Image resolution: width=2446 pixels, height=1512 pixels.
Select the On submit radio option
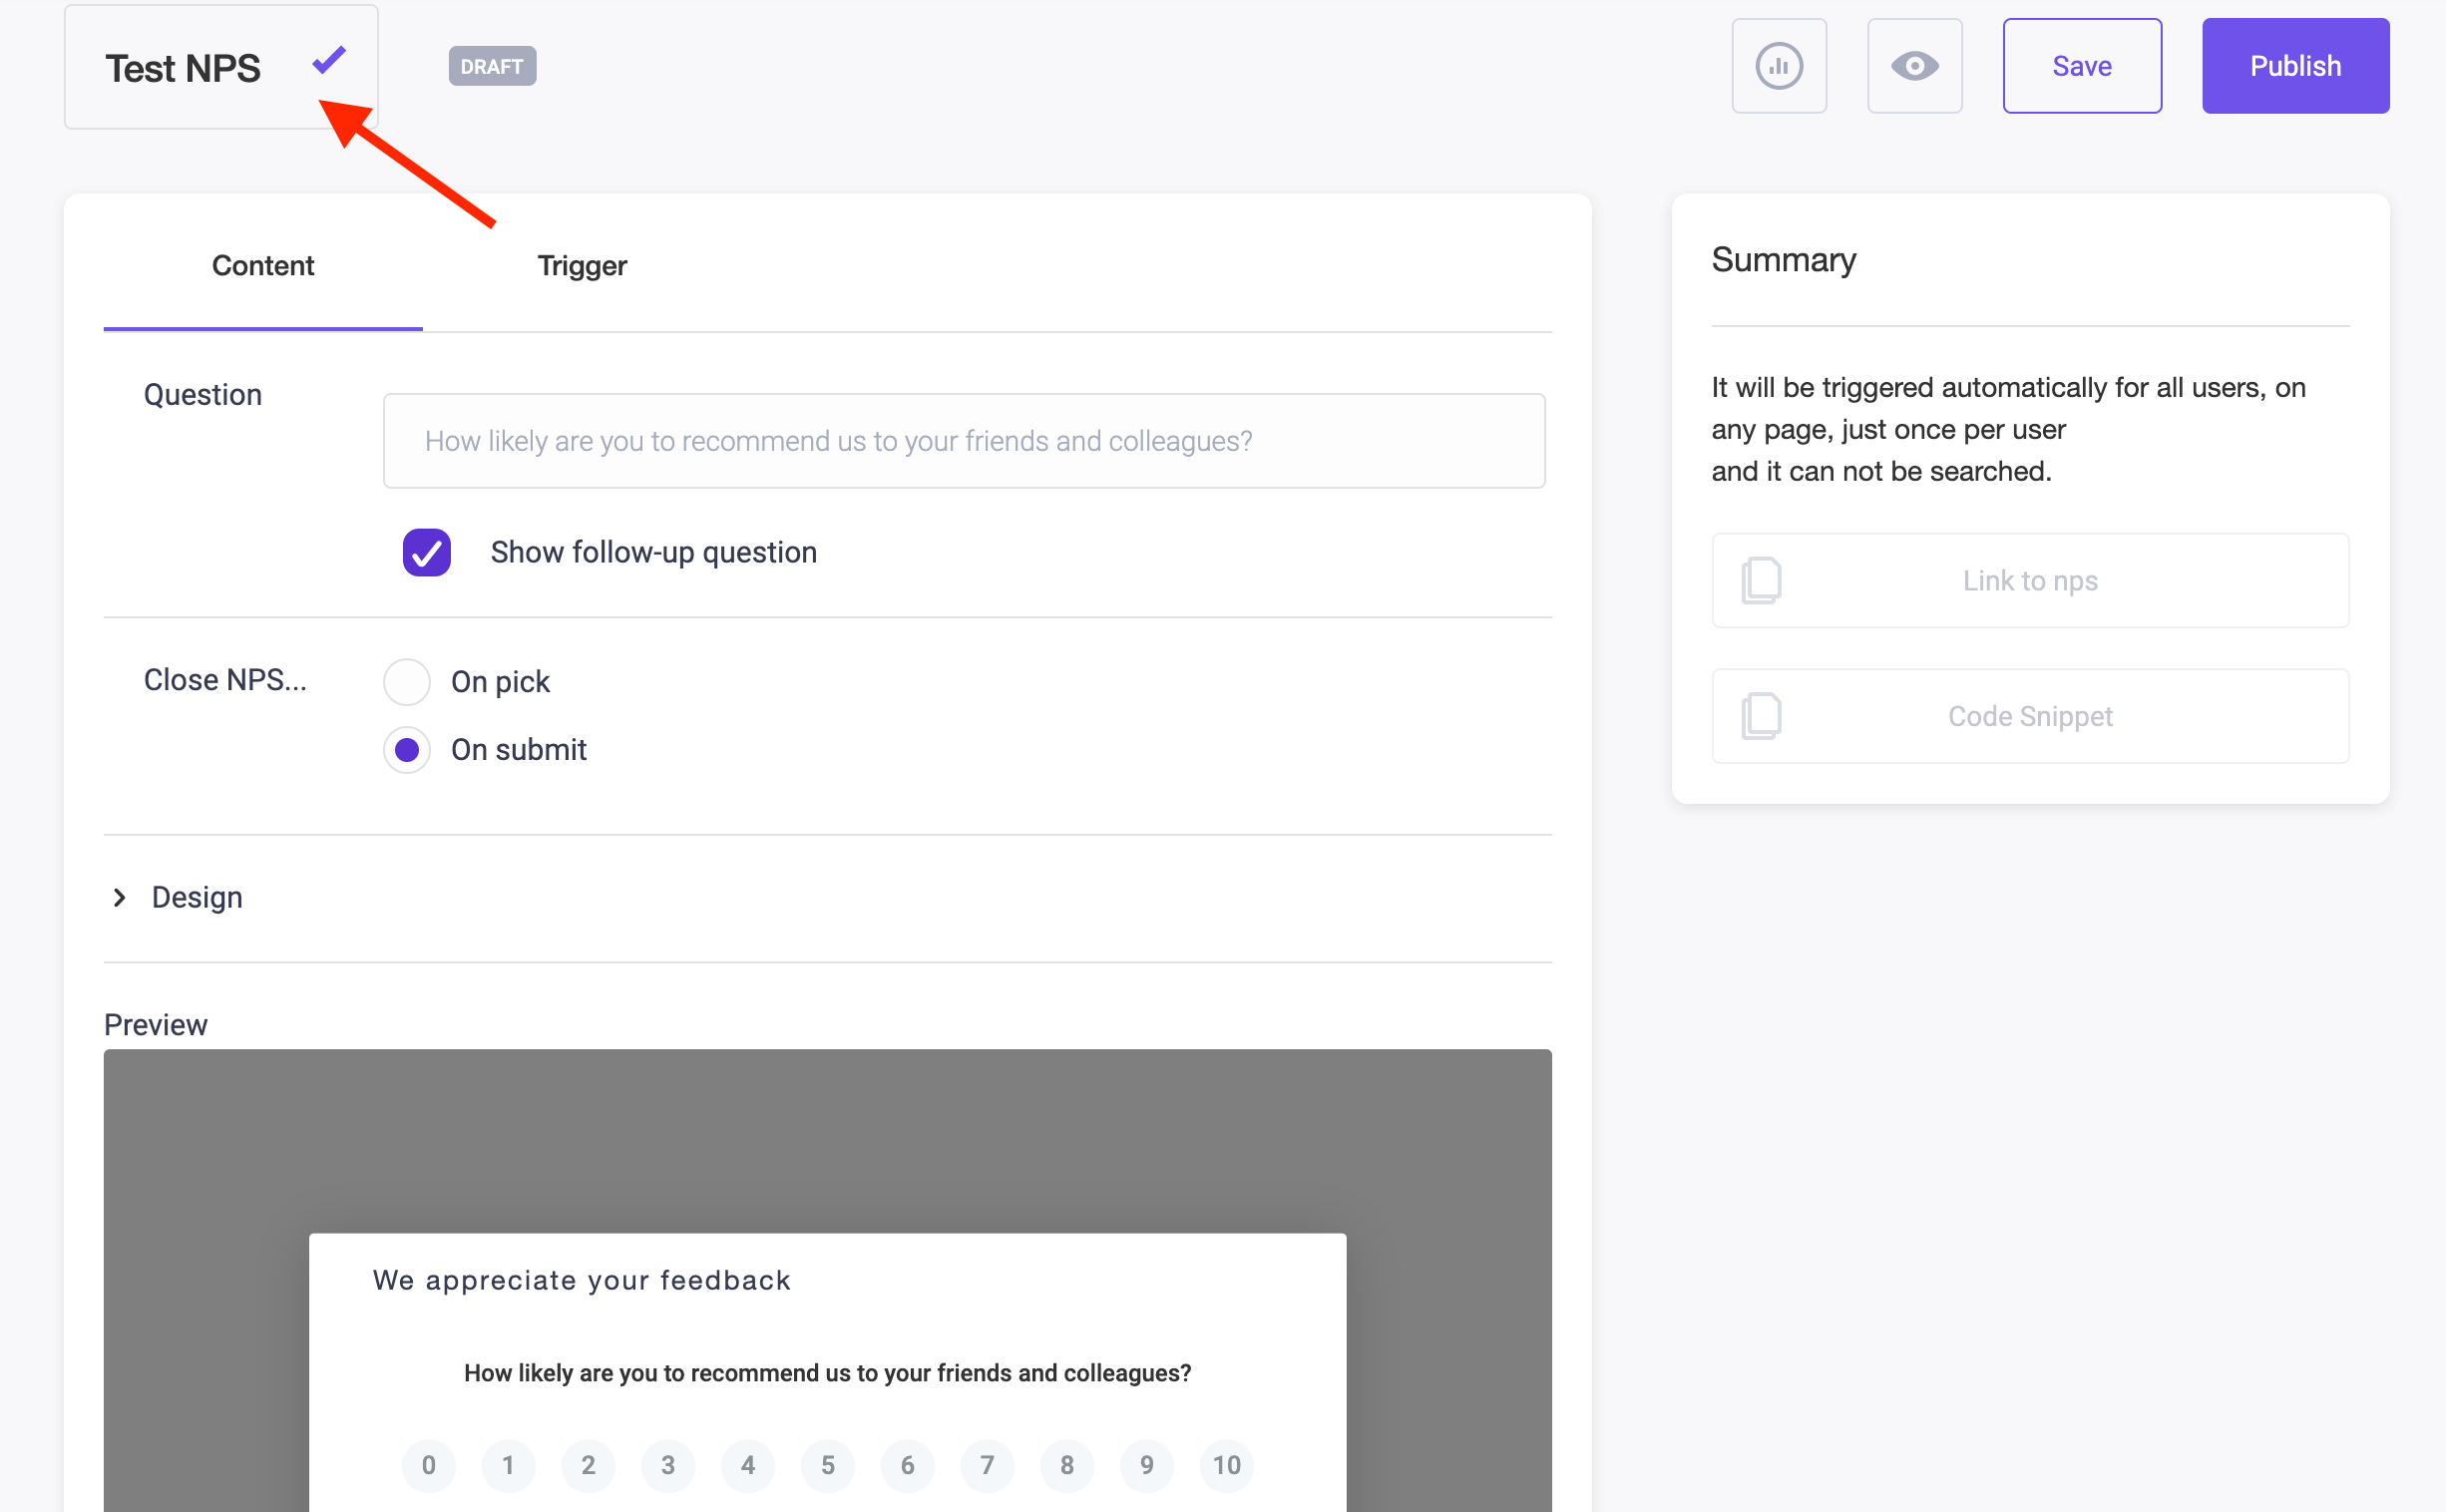click(407, 750)
